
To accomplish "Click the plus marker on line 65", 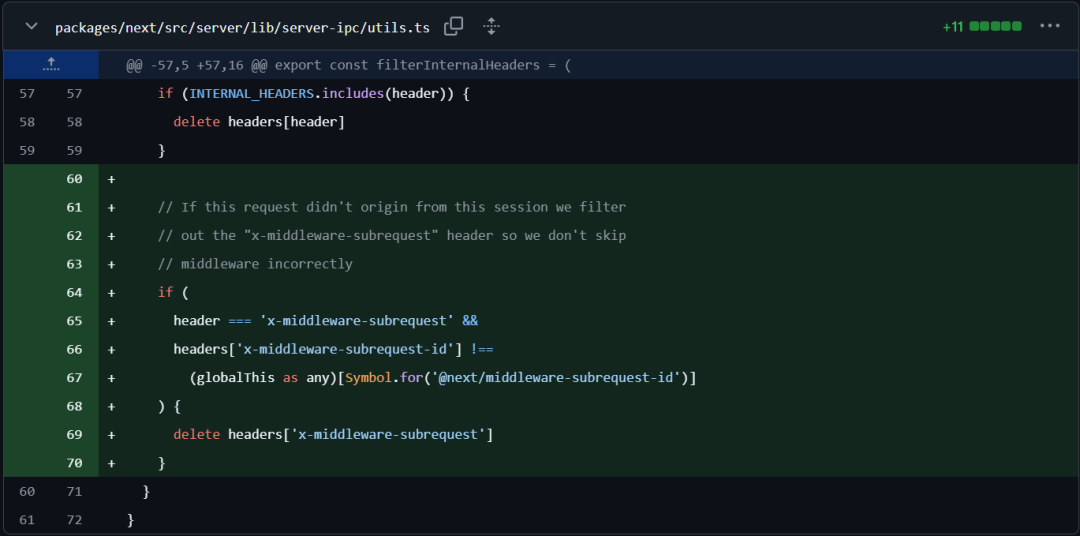I will click(x=111, y=321).
